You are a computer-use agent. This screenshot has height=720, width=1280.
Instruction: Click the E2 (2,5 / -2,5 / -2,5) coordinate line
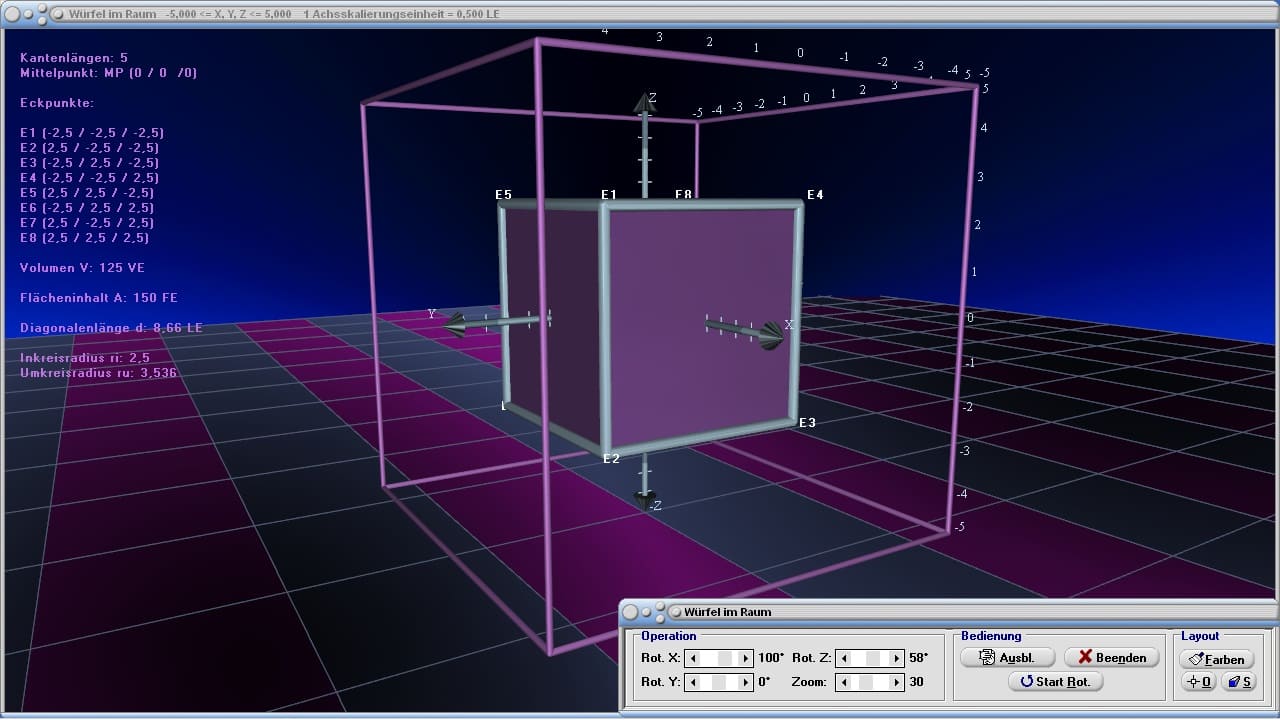coord(90,148)
